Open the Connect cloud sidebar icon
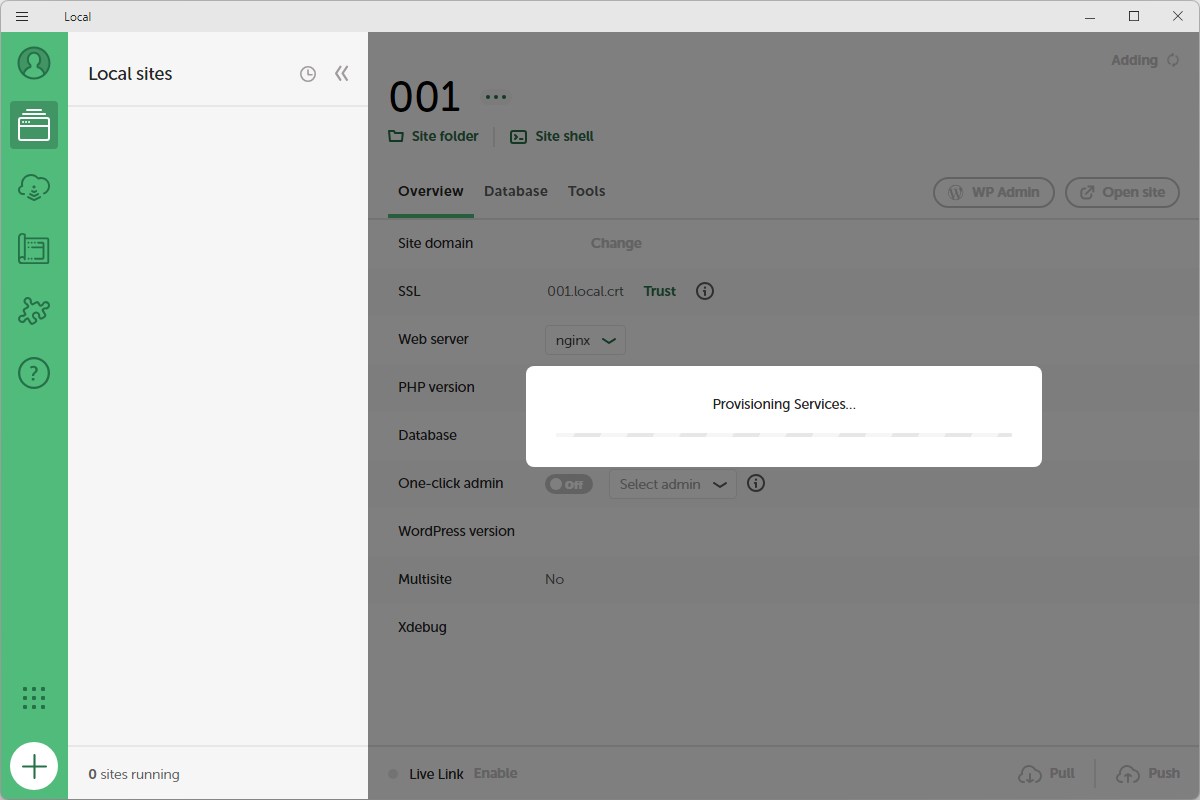 pos(34,187)
